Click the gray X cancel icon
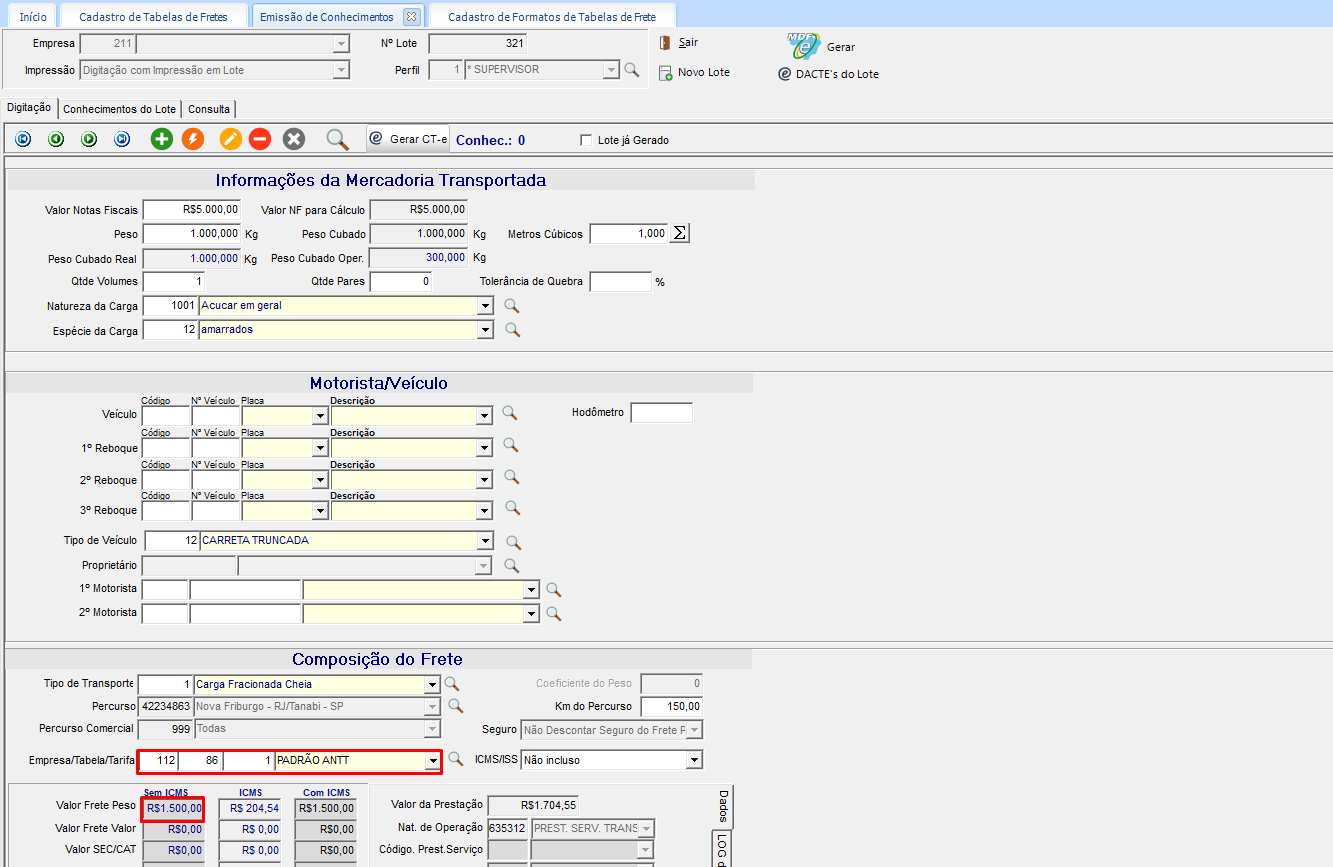The width and height of the screenshot is (1333, 867). [293, 140]
